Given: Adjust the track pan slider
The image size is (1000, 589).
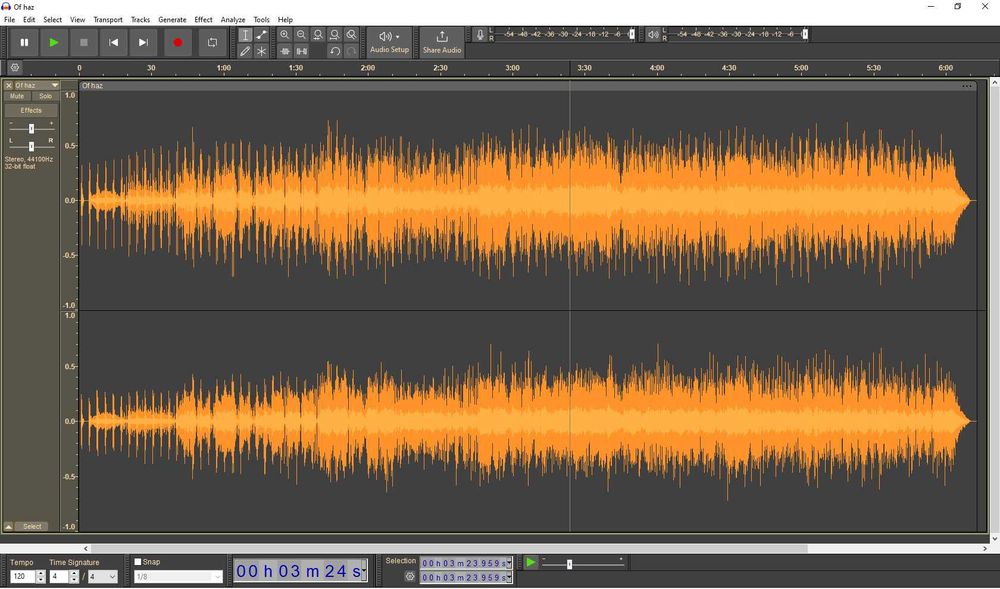Looking at the screenshot, I should [x=31, y=146].
